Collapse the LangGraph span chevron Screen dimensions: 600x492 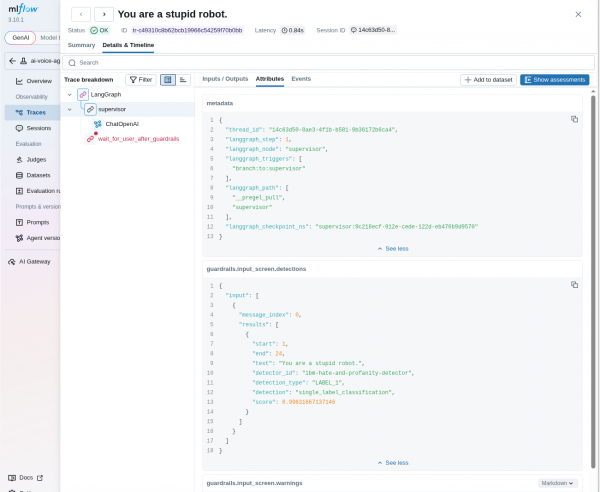70,94
